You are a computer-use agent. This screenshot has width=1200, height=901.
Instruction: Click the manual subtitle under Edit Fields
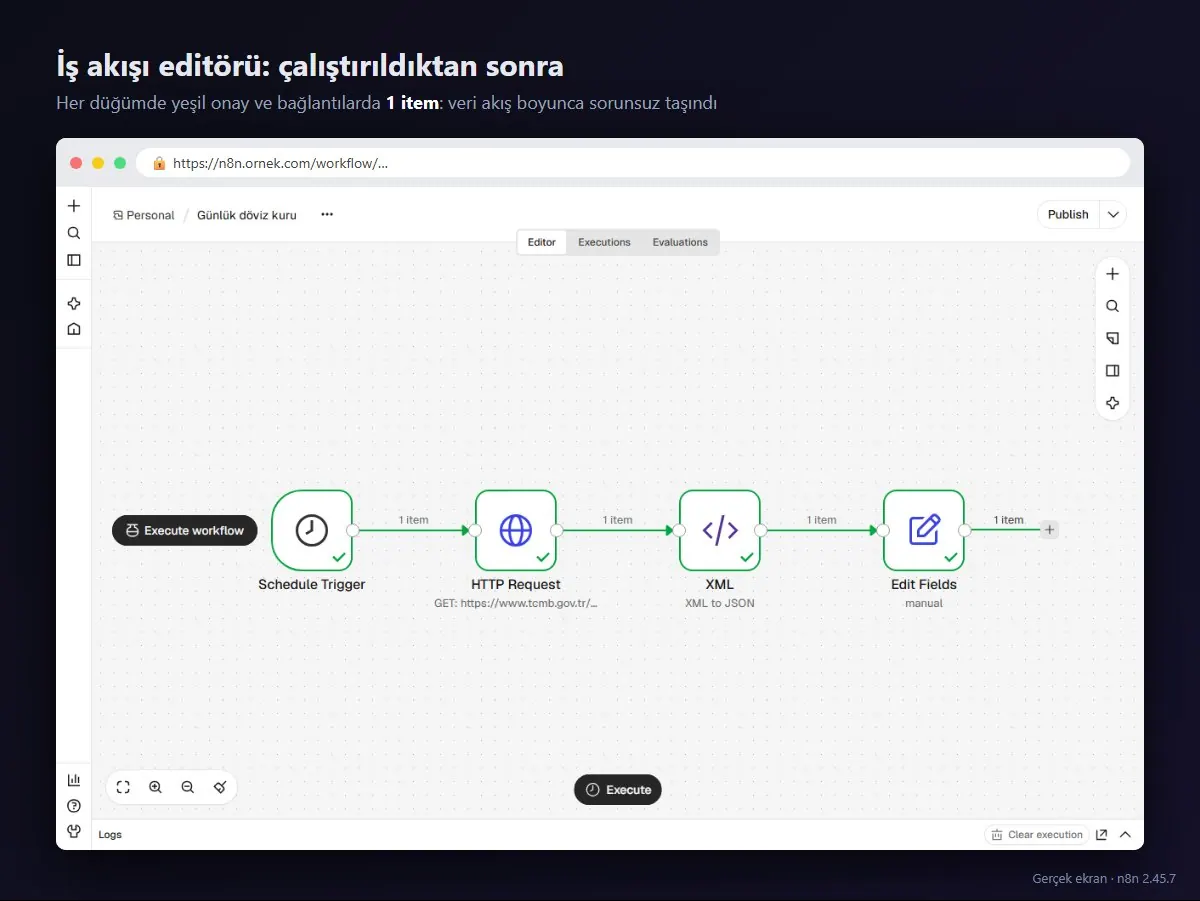coord(924,603)
